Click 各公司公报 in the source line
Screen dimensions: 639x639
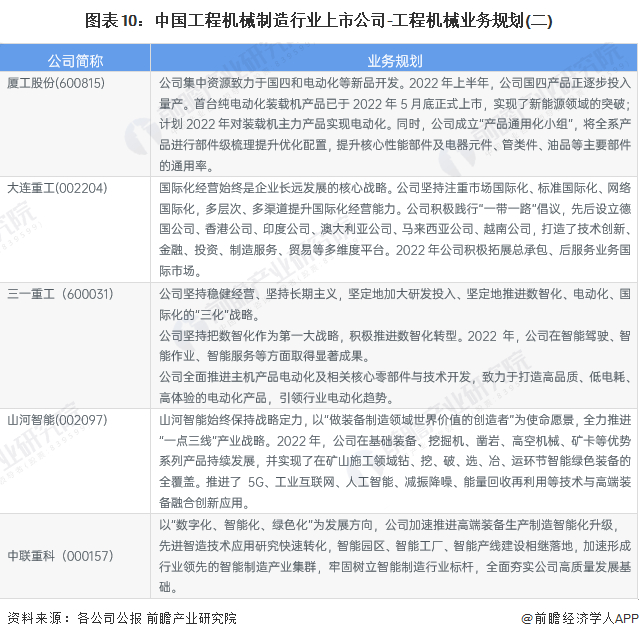point(110,618)
